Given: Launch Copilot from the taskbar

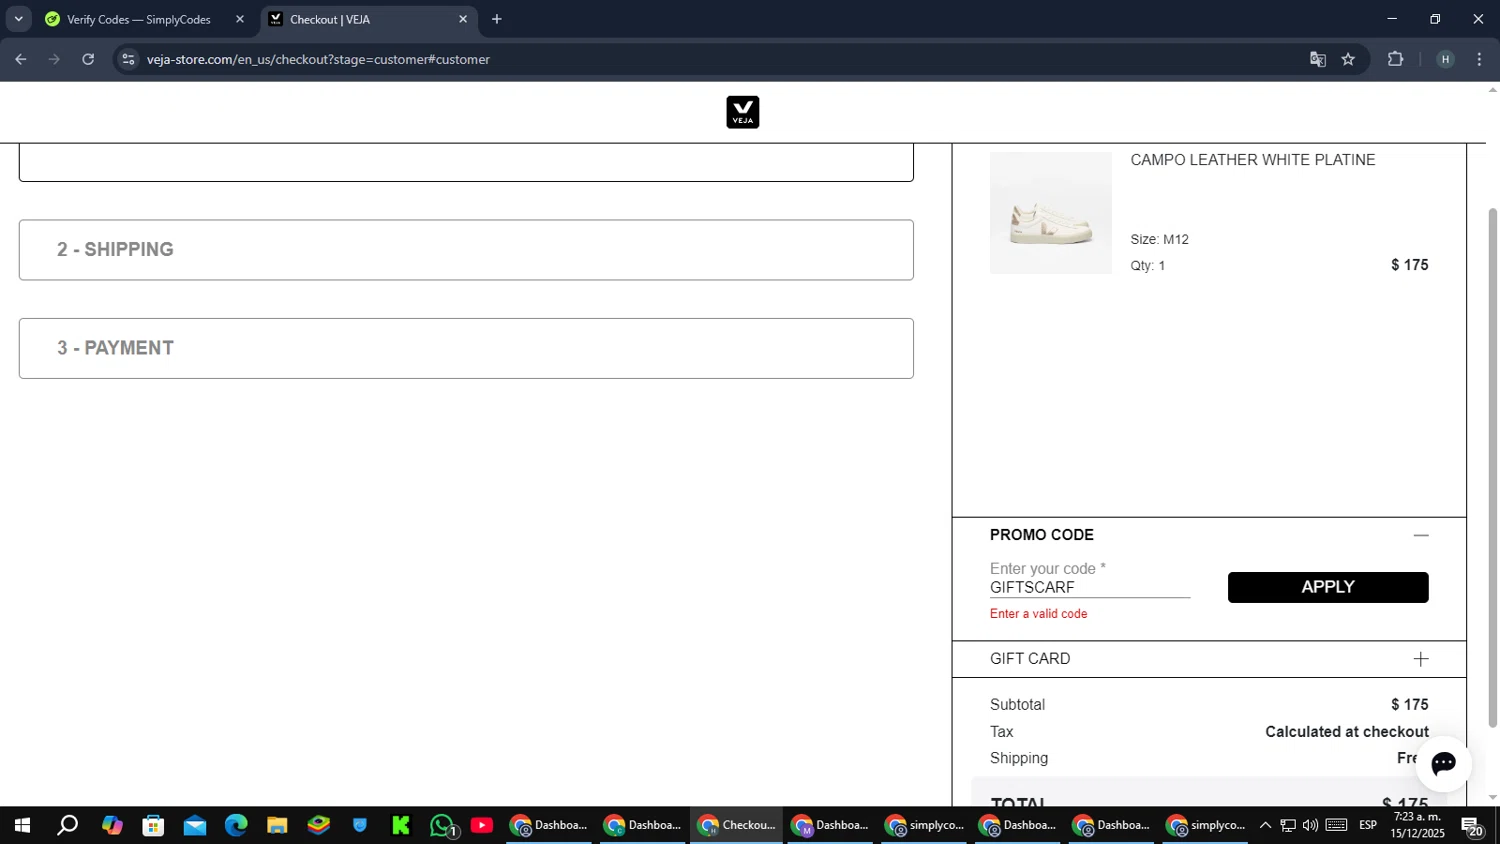Looking at the screenshot, I should [111, 825].
